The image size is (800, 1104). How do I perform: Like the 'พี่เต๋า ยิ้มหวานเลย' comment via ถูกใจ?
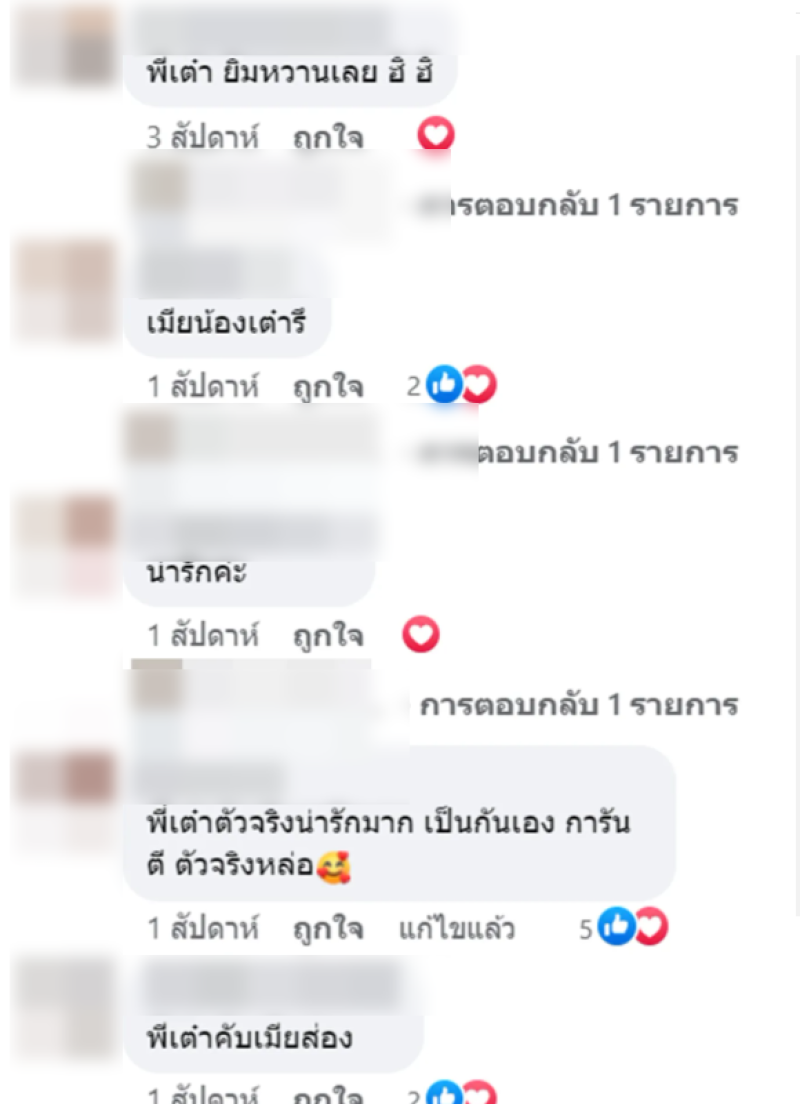pyautogui.click(x=328, y=137)
